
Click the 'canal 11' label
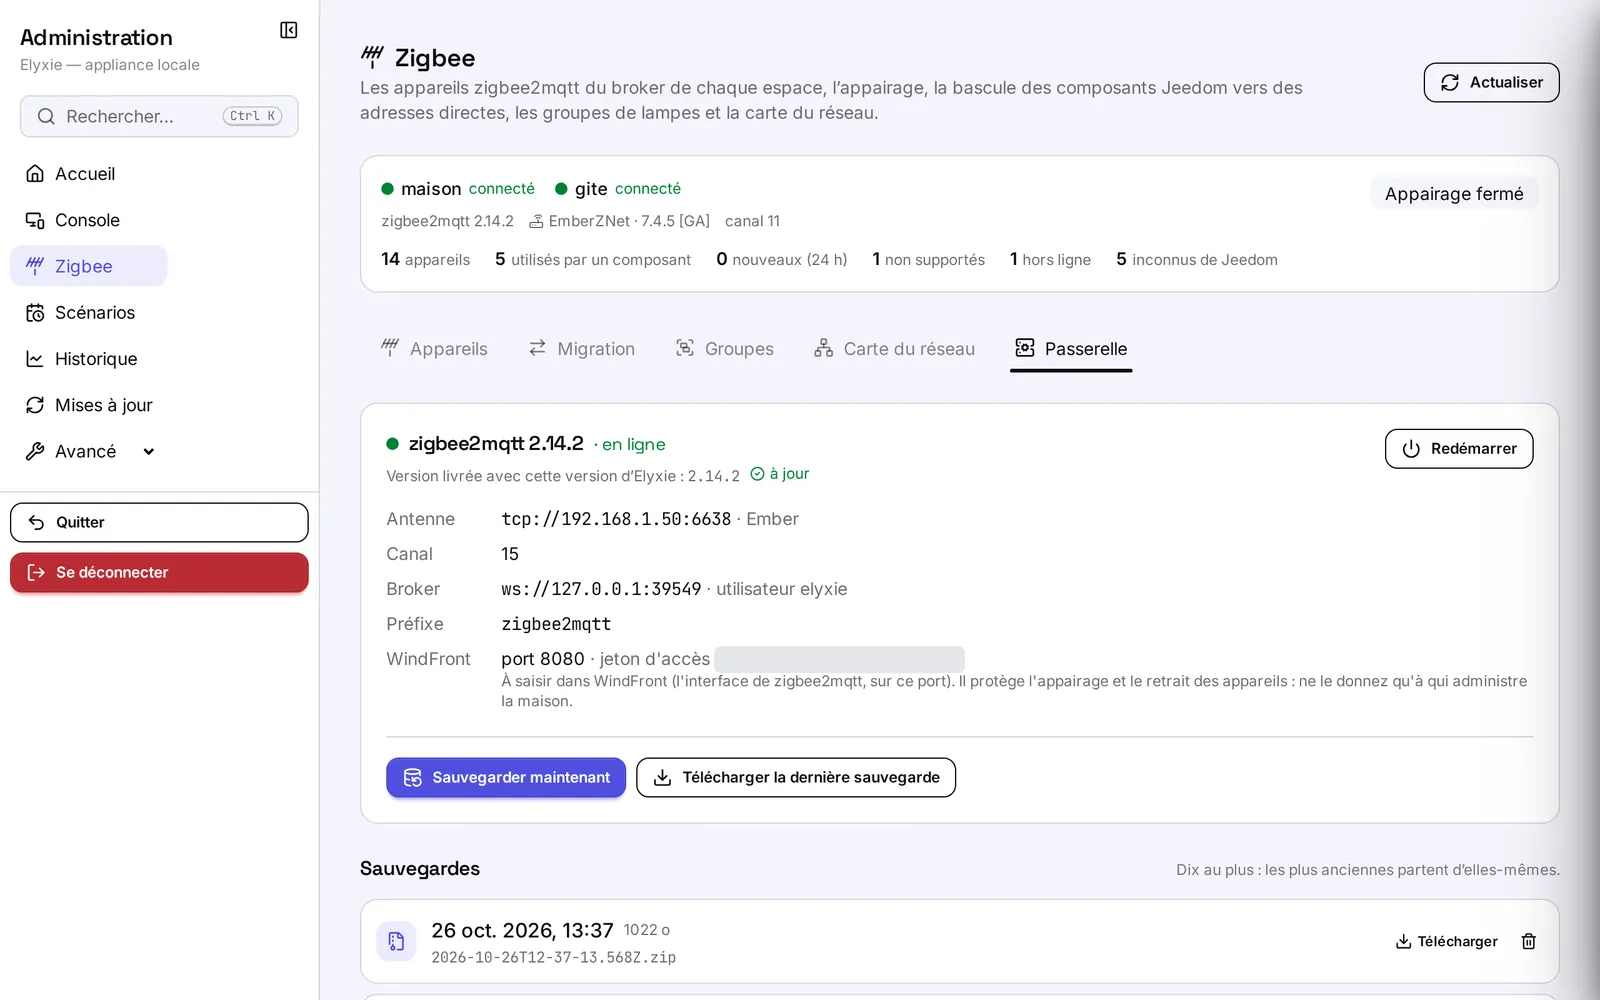(752, 221)
